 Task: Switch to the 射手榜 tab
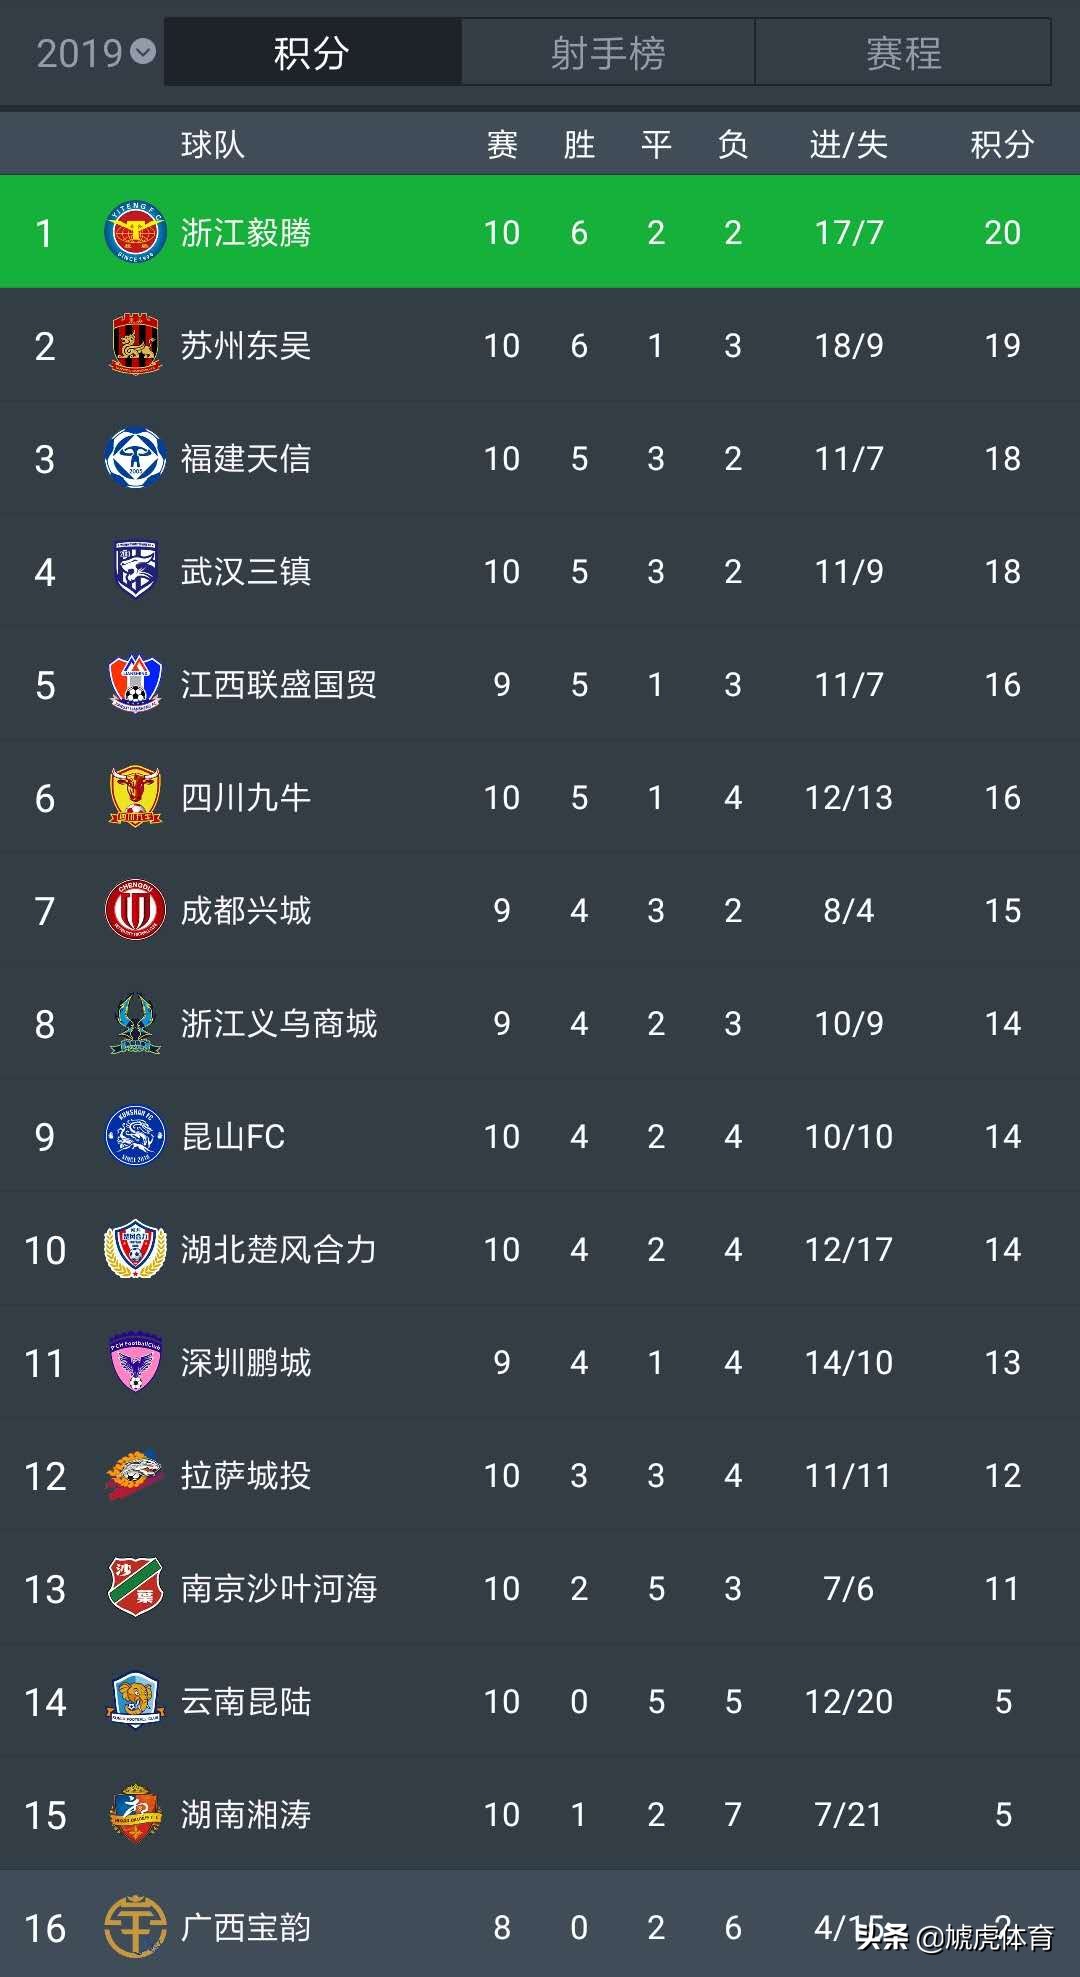[608, 53]
